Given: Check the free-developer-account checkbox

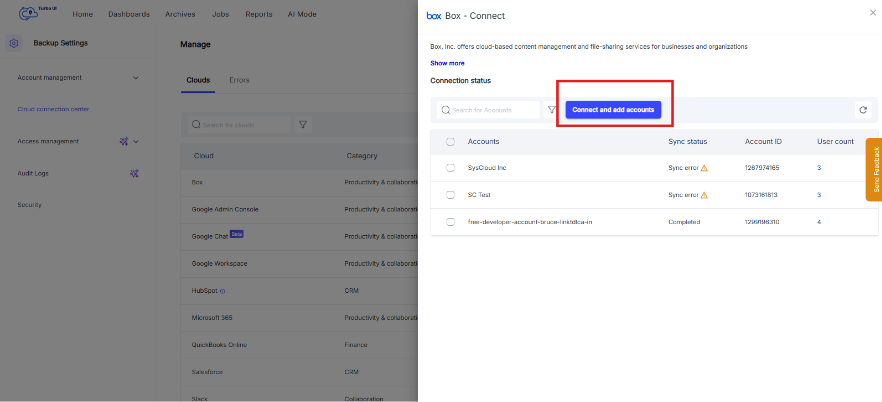Looking at the screenshot, I should (450, 222).
